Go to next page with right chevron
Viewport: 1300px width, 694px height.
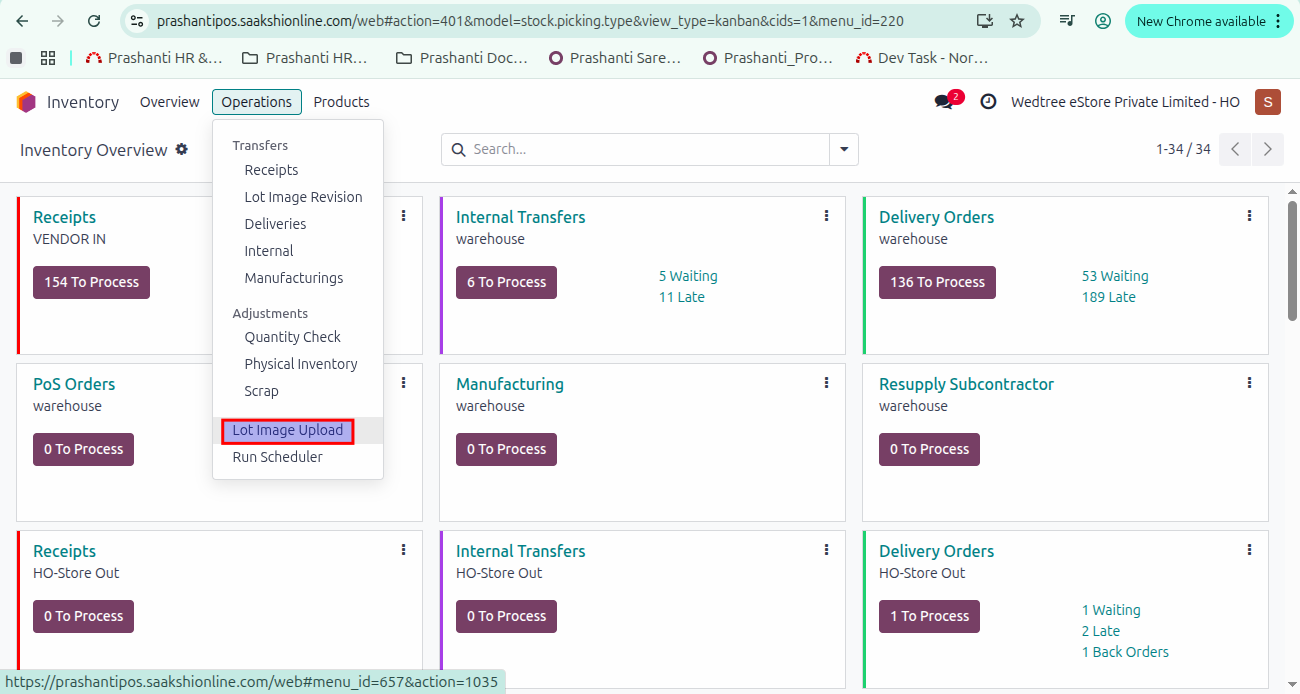(x=1268, y=149)
